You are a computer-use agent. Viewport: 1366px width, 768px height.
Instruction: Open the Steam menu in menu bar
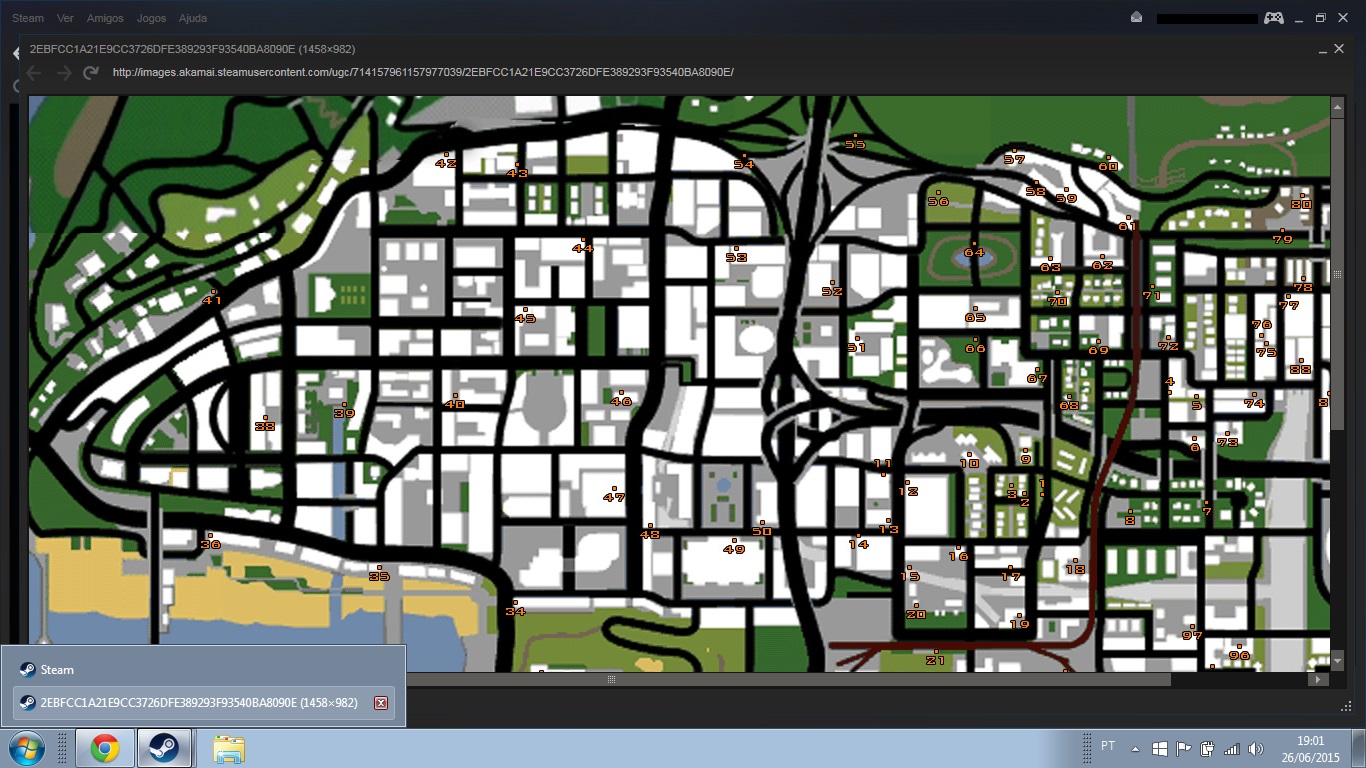[x=28, y=18]
